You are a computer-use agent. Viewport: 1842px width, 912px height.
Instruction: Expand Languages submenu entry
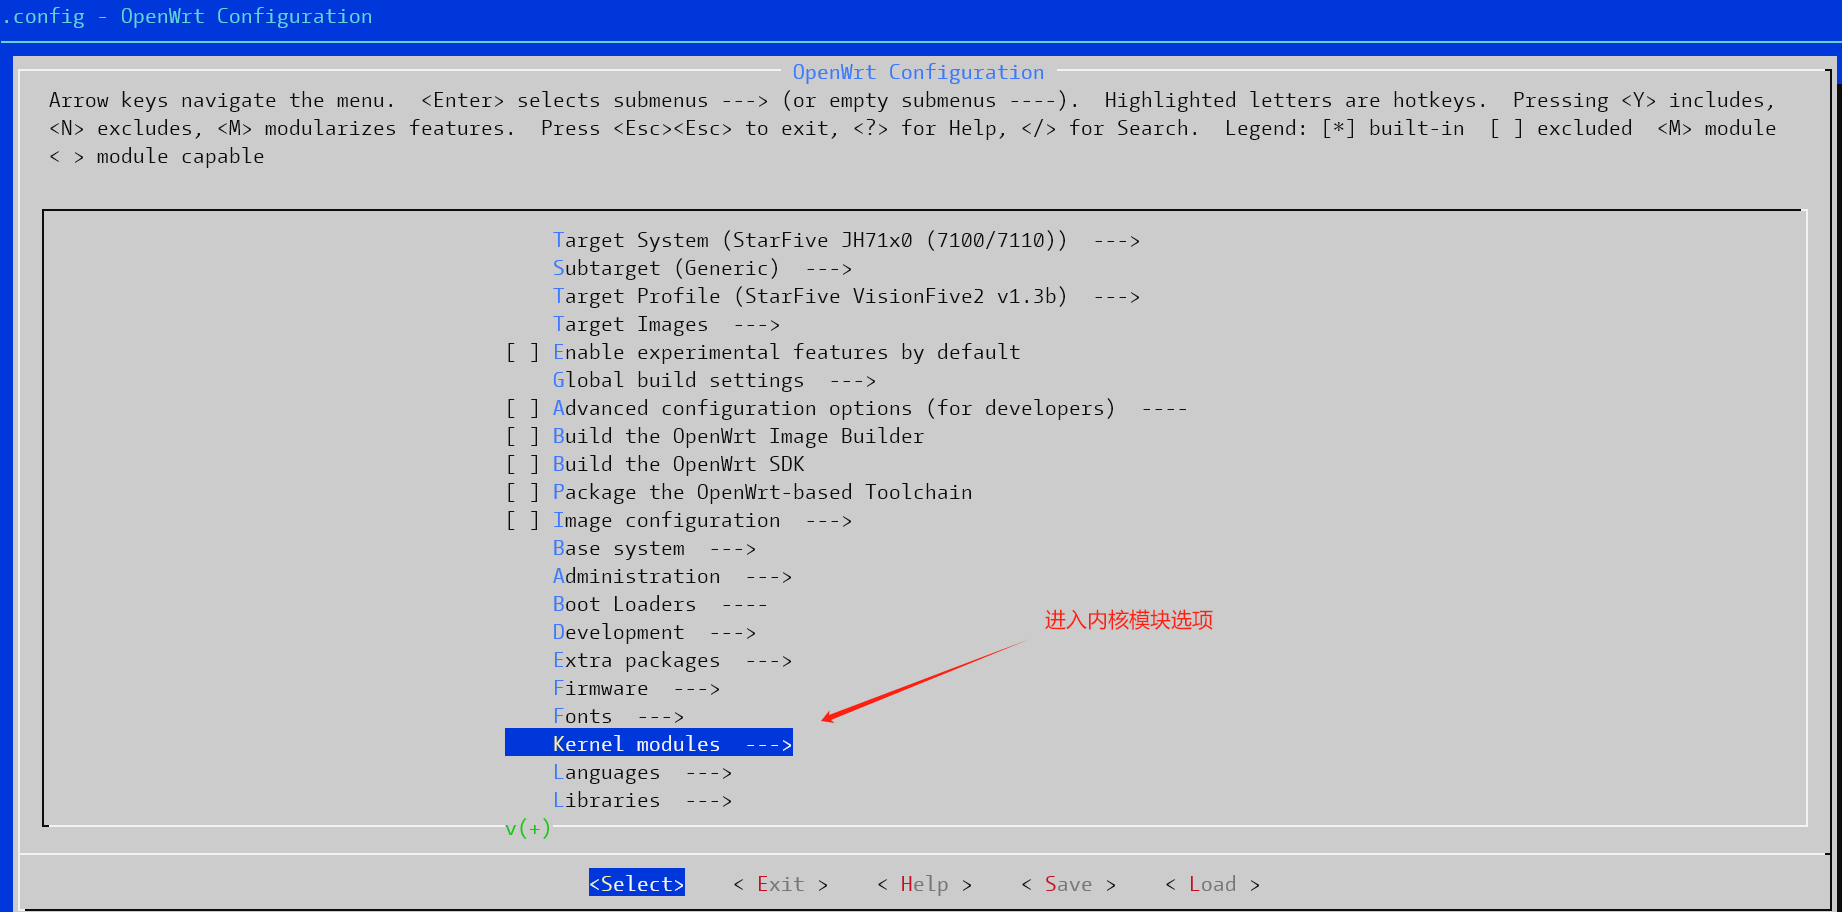click(x=642, y=772)
